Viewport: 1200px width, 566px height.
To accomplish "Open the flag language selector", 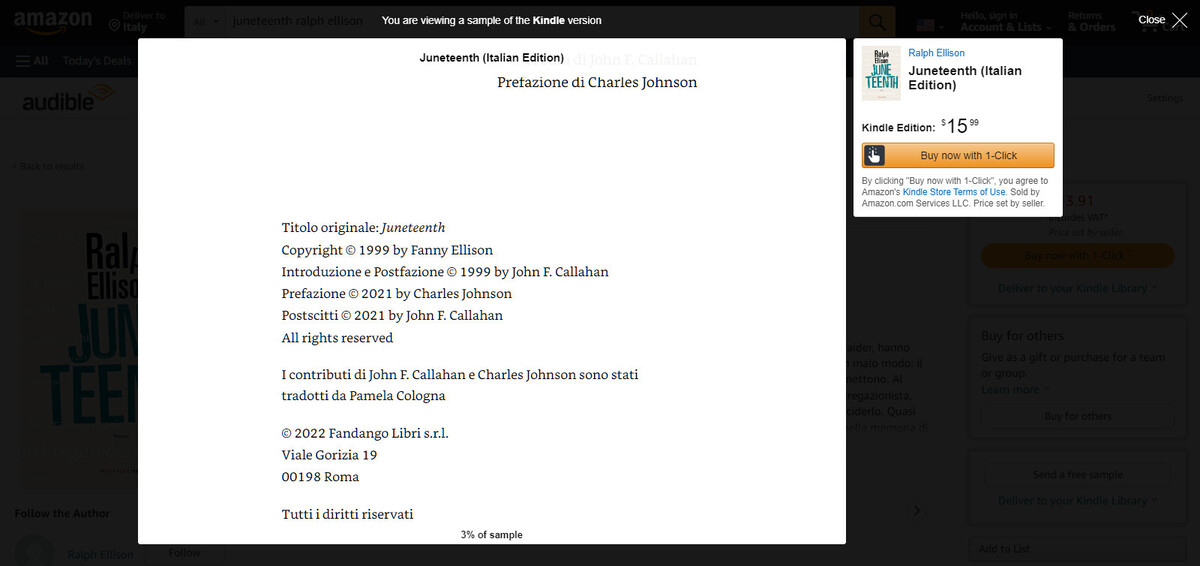I will point(930,24).
